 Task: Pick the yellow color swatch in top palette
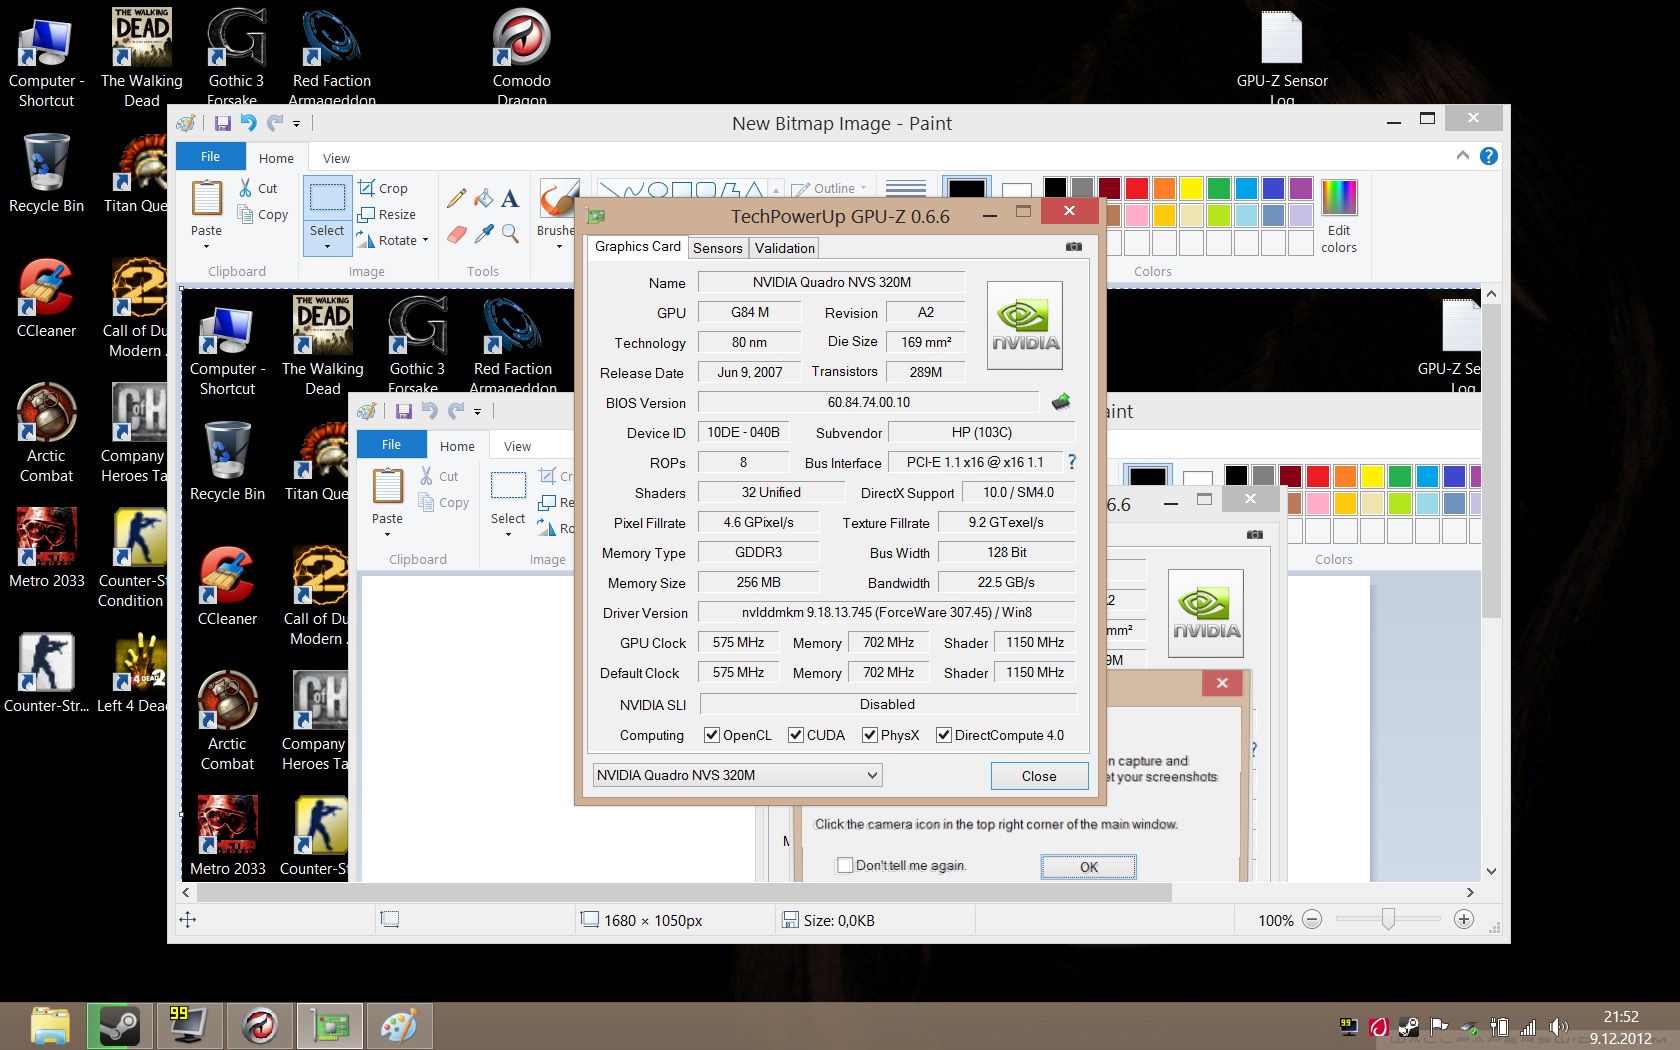coord(1190,188)
